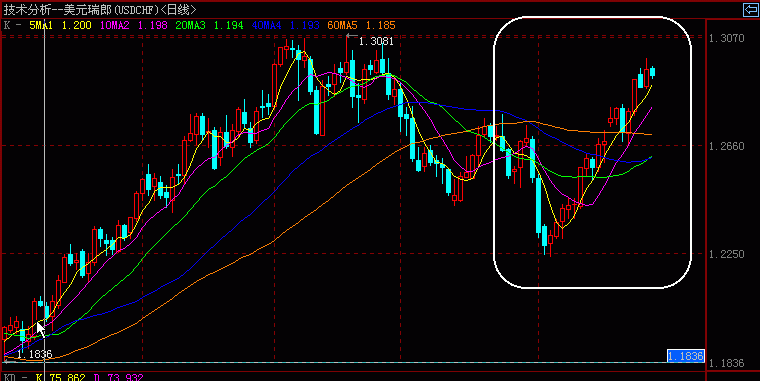The width and height of the screenshot is (760, 381).
Task: Click the high price marker 1.3081
Action: (376, 42)
